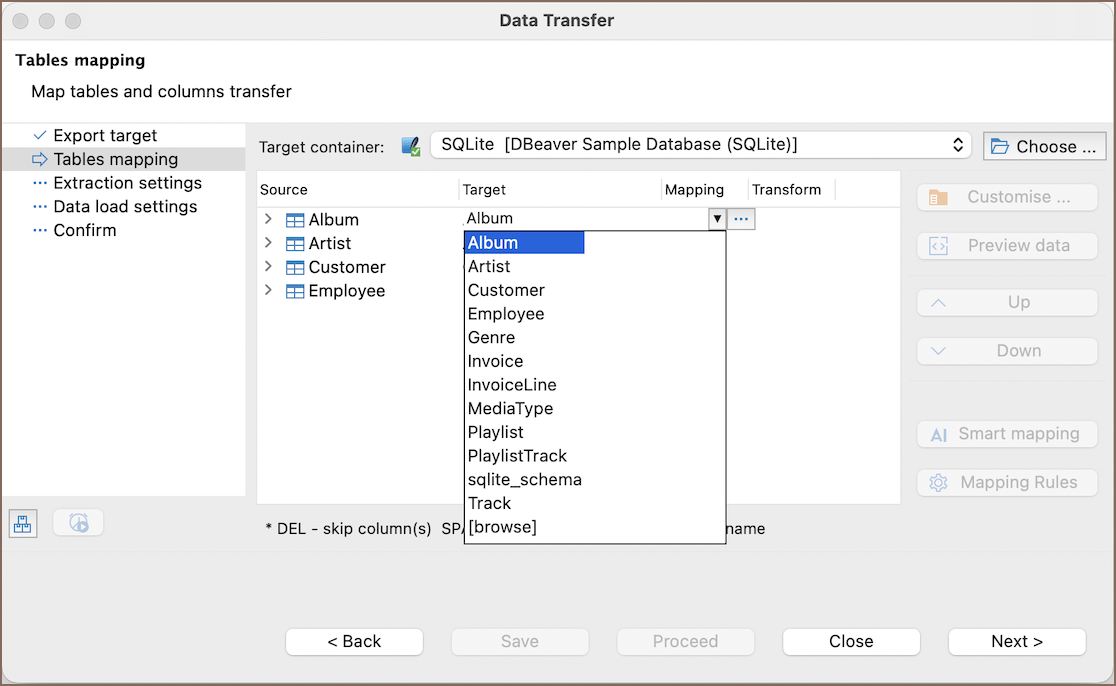Select InvoiceLine from the target list

[x=512, y=385]
